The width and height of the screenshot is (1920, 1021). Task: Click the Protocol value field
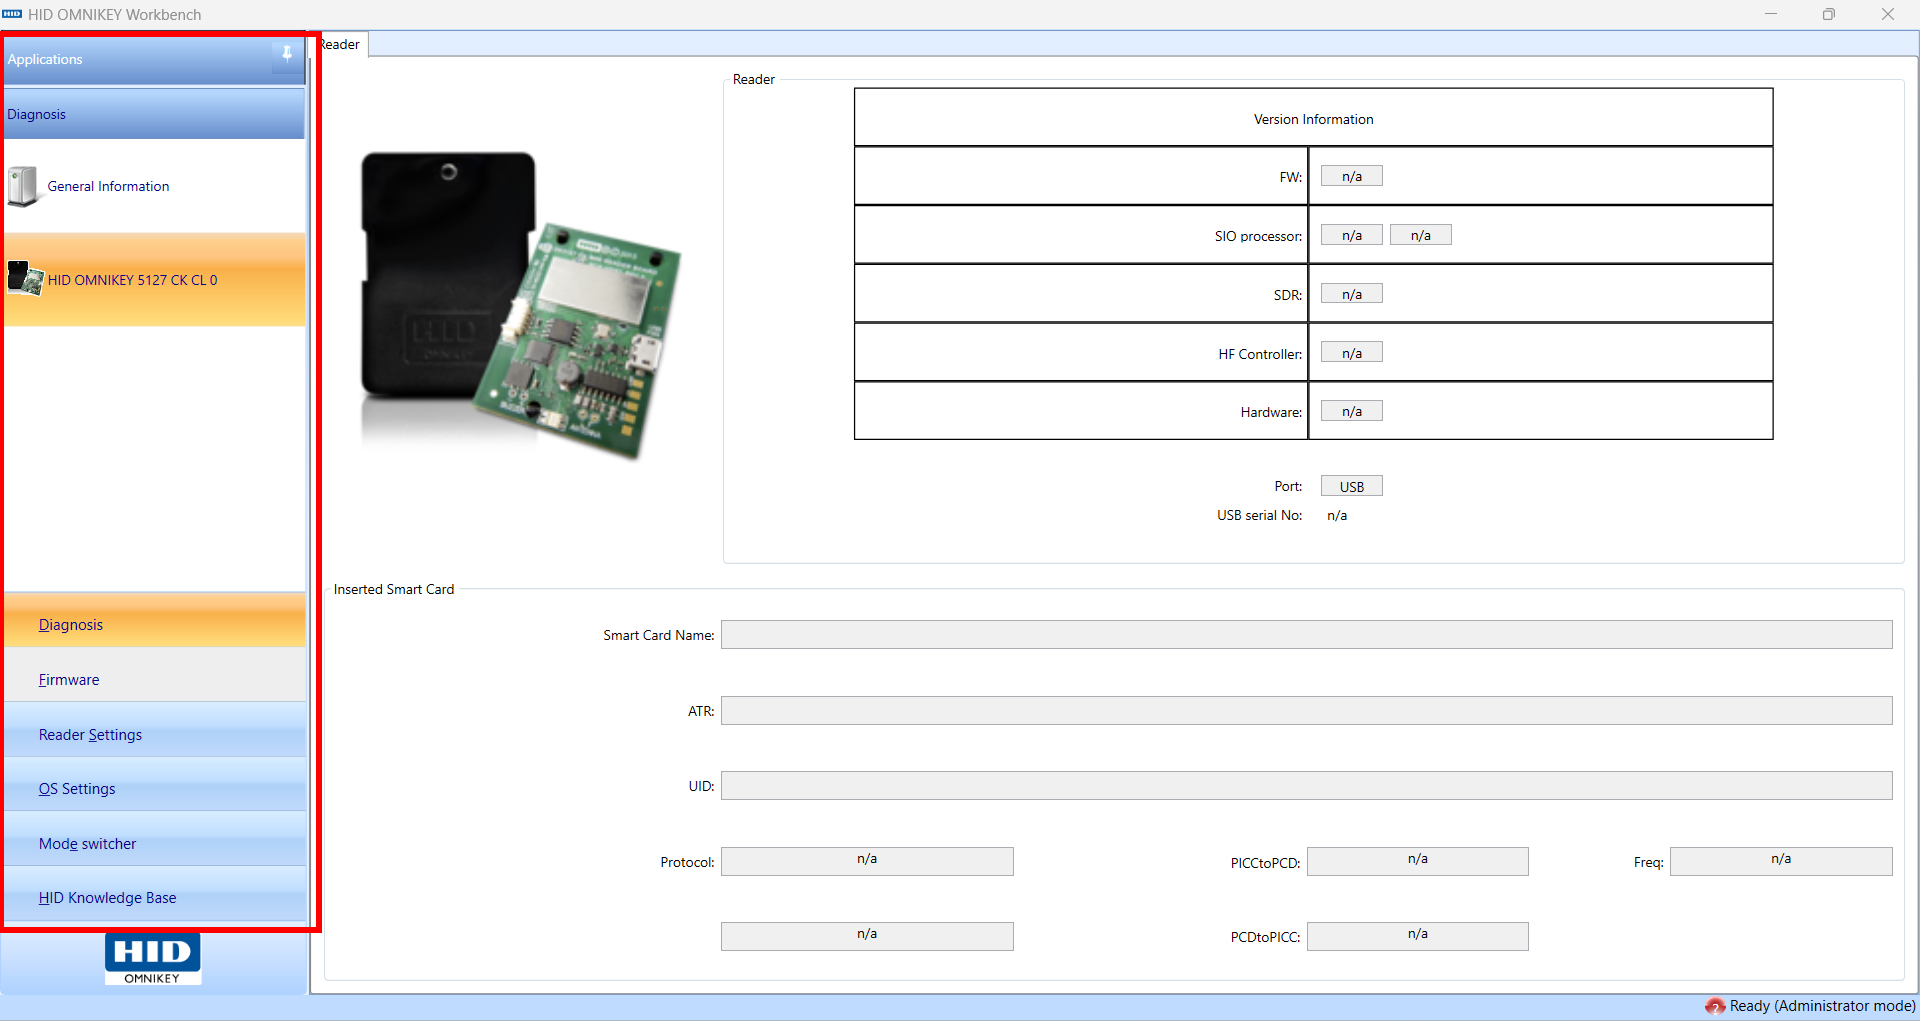(x=867, y=861)
